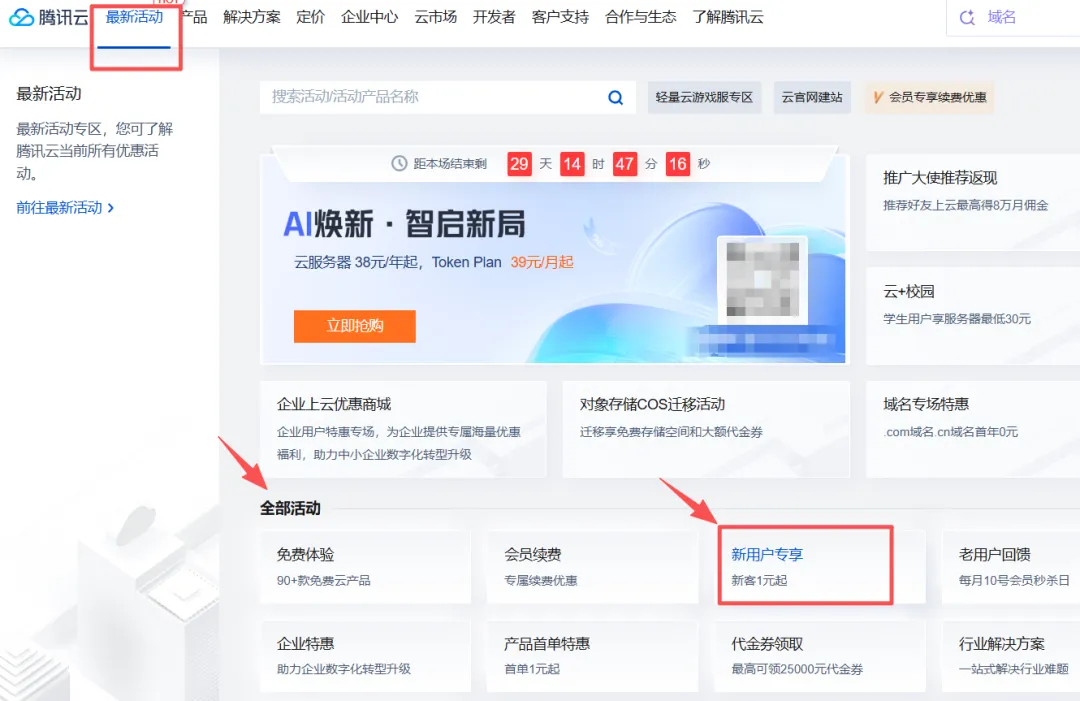Open the 解决方案 menu
This screenshot has width=1080, height=701.
(x=252, y=17)
